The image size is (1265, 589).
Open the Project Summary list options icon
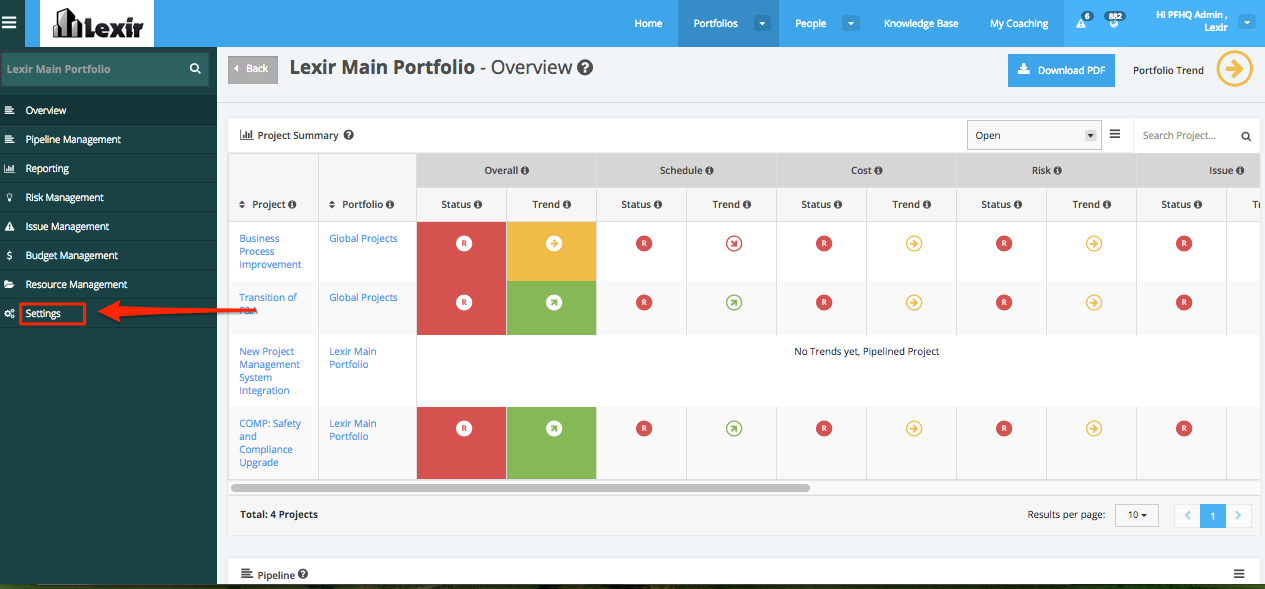click(1115, 134)
